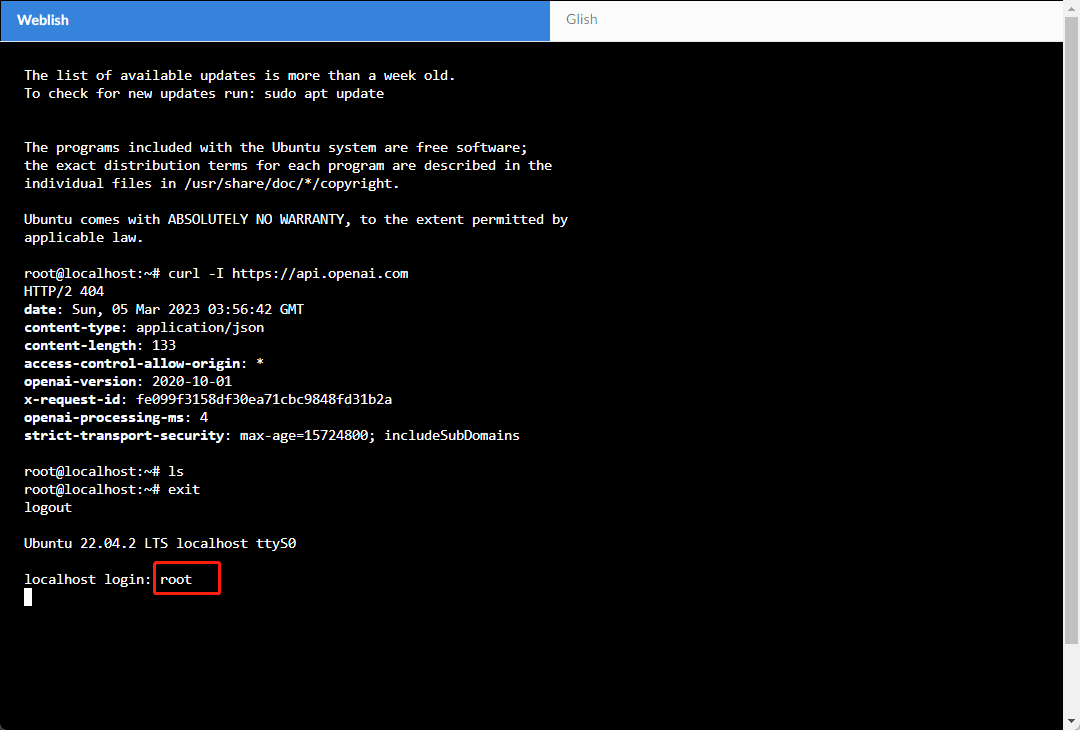Click the vertical scrollbar thumb
This screenshot has height=730, width=1080.
(1071, 330)
